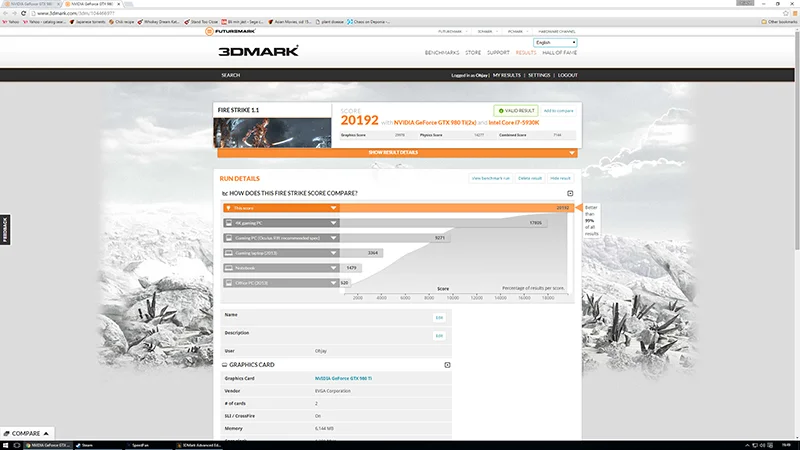This screenshot has height=450, width=800.
Task: Click the Futuremark logo icon
Action: (x=209, y=31)
